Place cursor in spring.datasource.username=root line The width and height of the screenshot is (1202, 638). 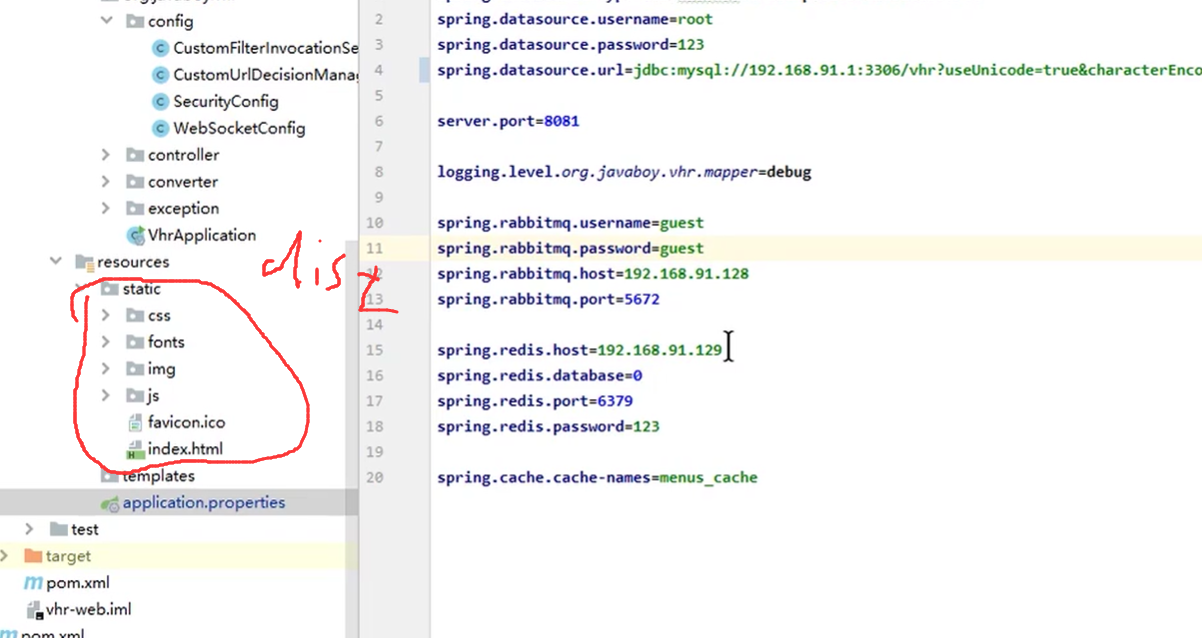pos(575,19)
